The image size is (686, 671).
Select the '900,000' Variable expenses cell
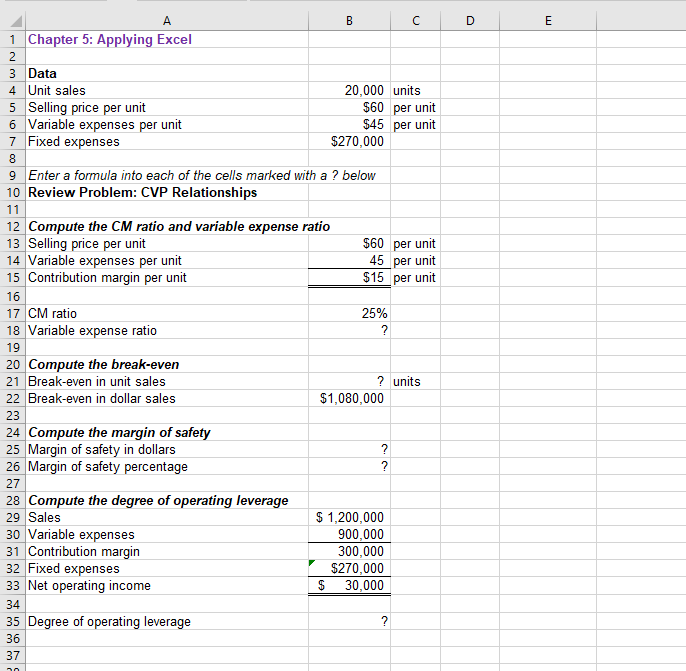(349, 535)
